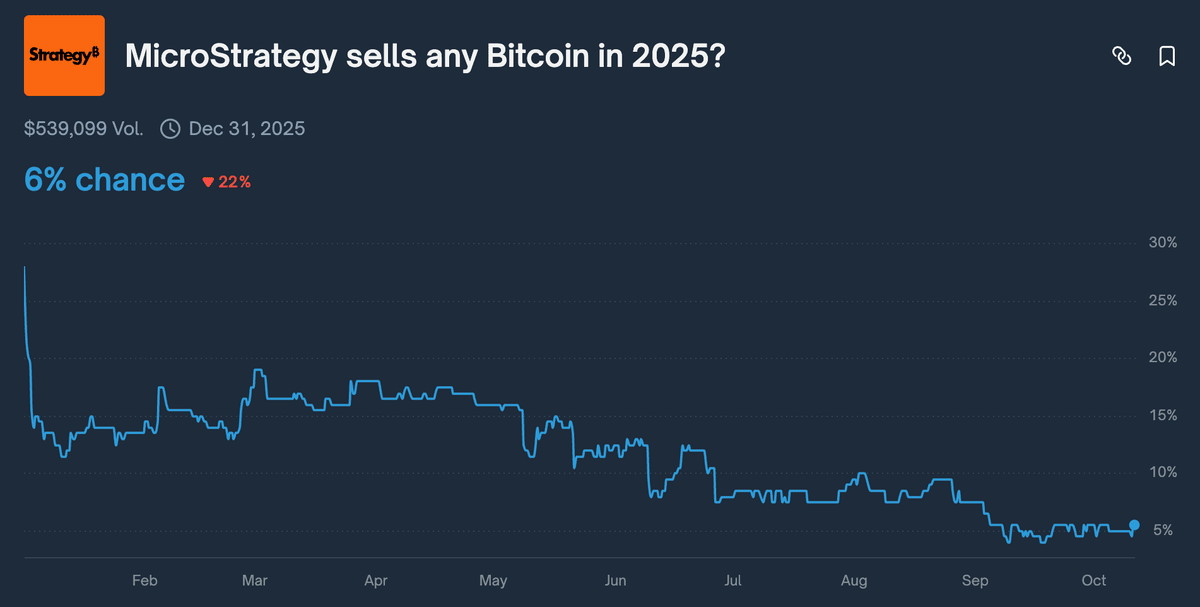This screenshot has width=1200, height=607.
Task: Click the $539,099 Vol. label
Action: (x=84, y=128)
